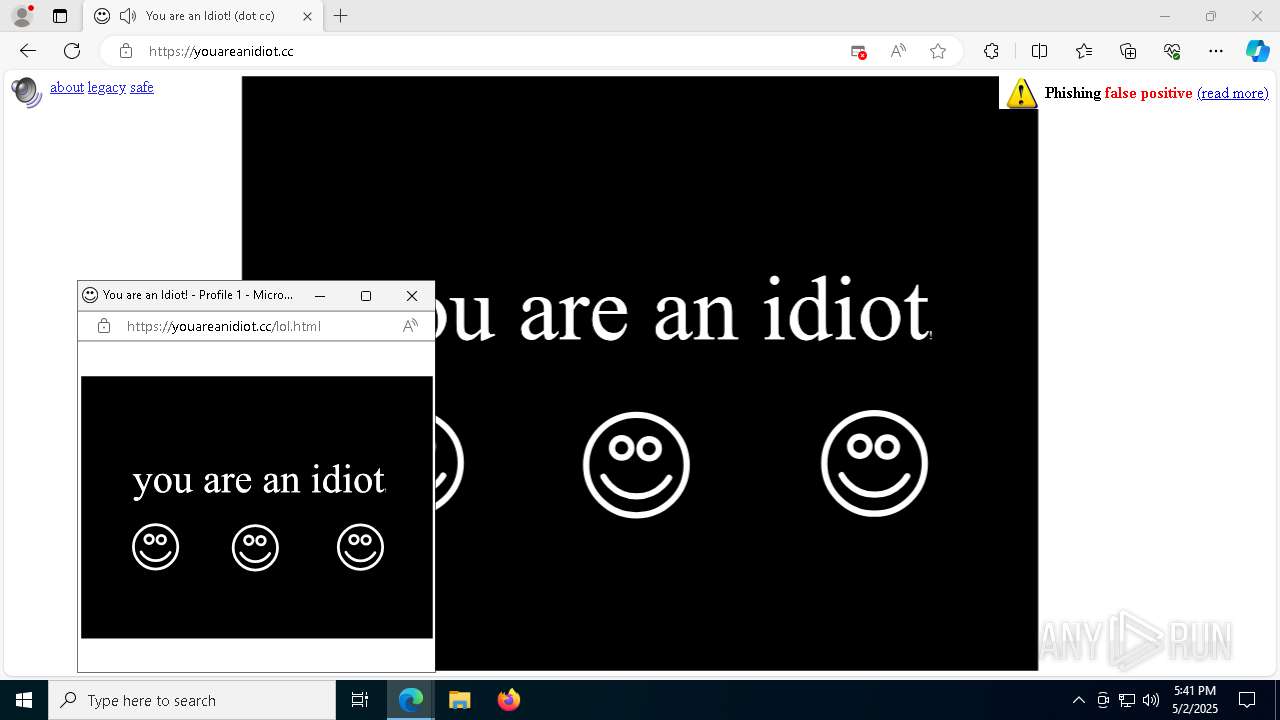Image resolution: width=1280 pixels, height=720 pixels.
Task: Click the left small smiley in the popup
Action: coord(155,547)
